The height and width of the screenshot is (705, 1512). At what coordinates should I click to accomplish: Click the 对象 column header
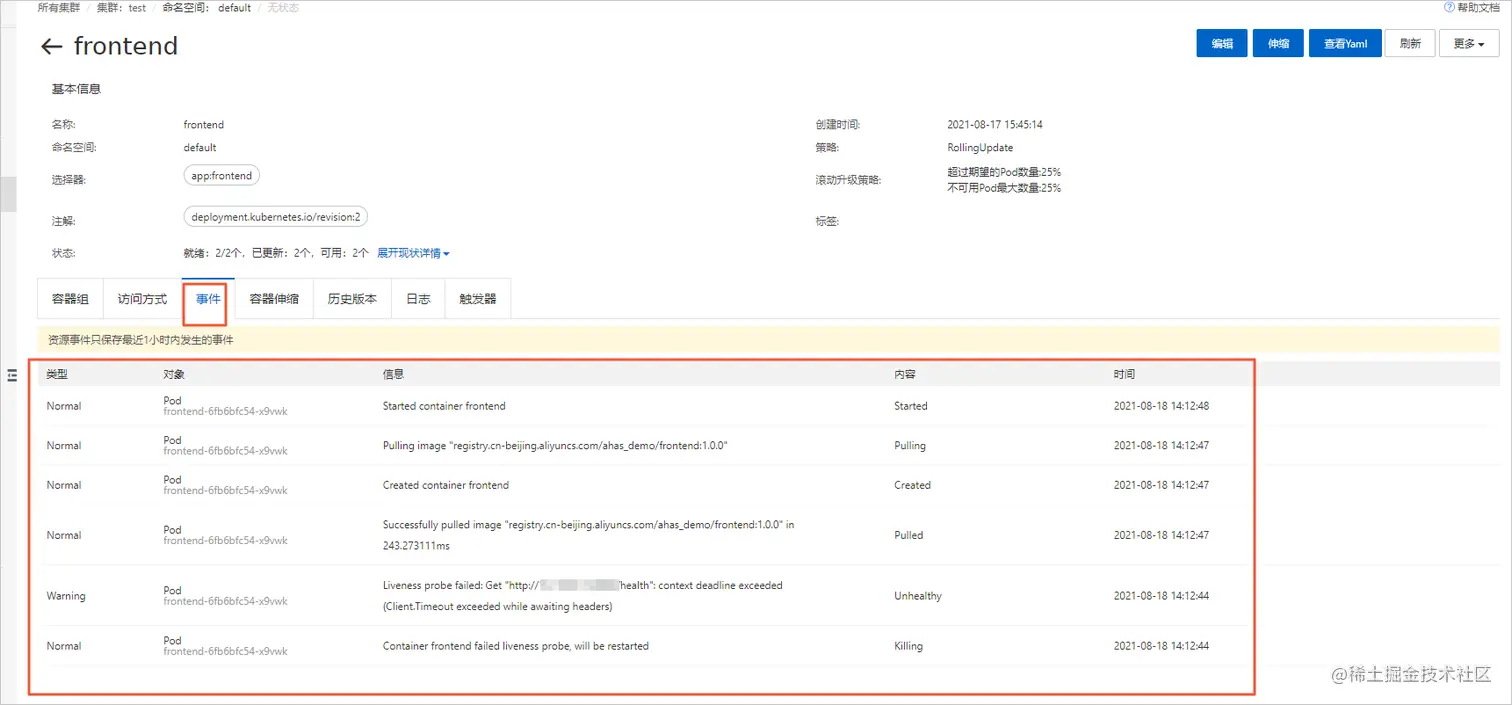tap(174, 374)
